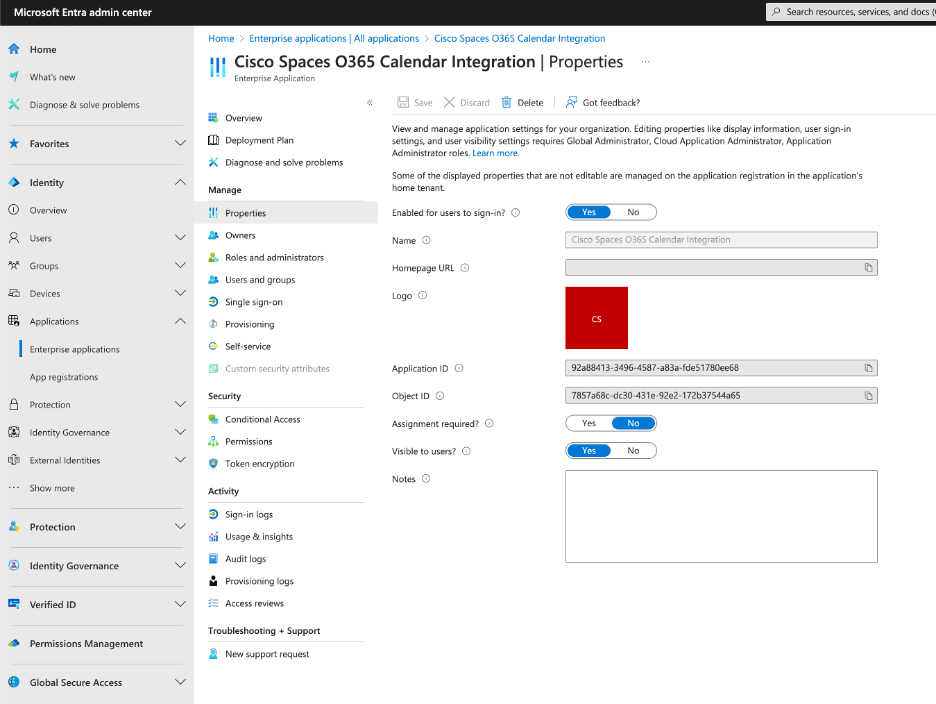This screenshot has width=936, height=704.
Task: Click the red CS application logo
Action: 596,318
